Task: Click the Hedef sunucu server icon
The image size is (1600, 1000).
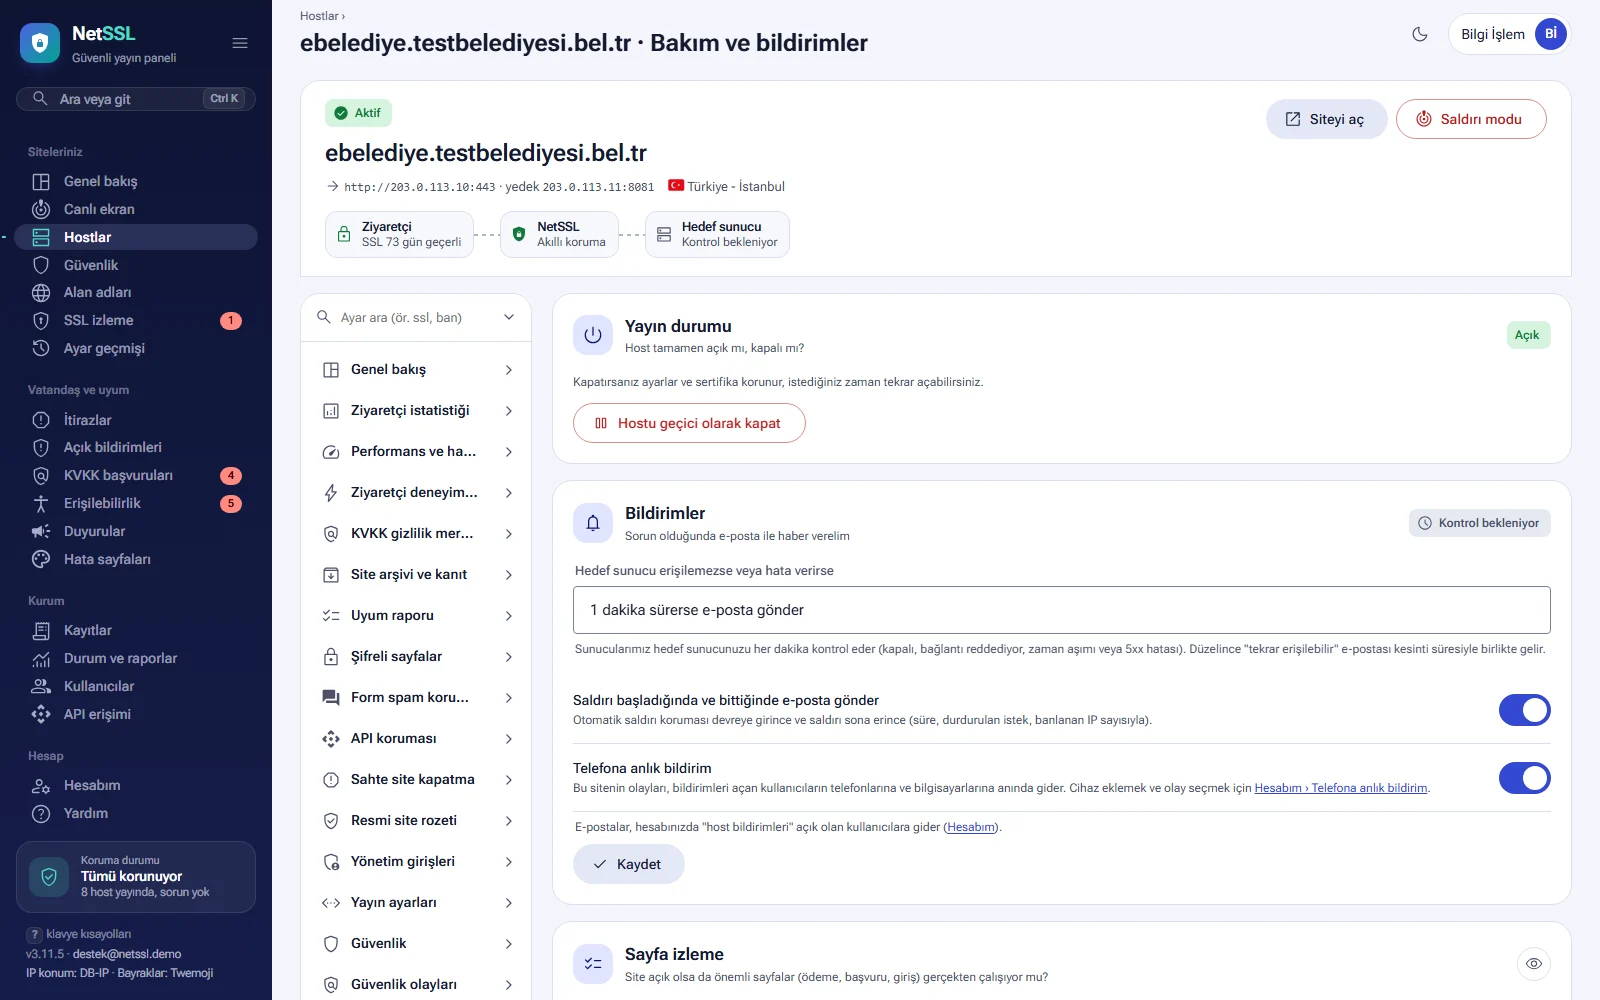Action: [x=664, y=234]
